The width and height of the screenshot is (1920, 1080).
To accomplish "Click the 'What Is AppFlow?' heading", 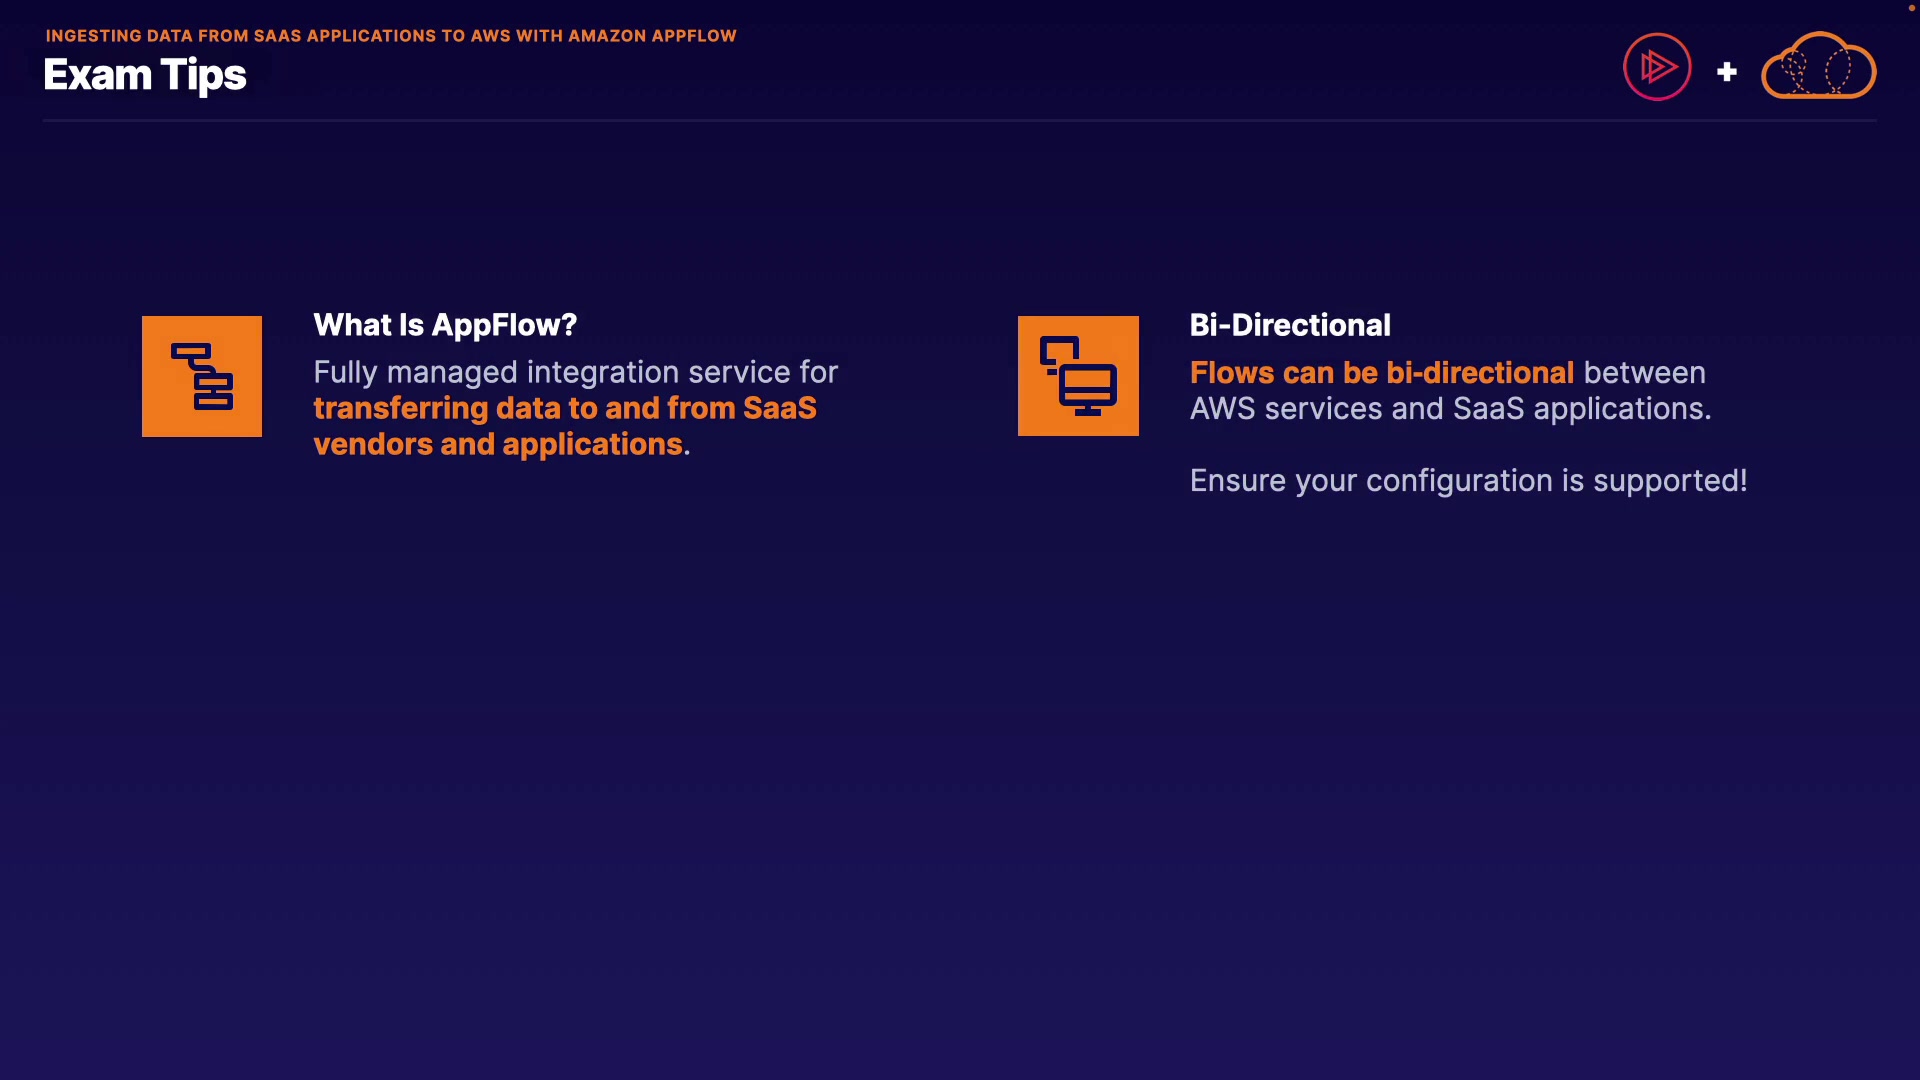I will (x=445, y=325).
